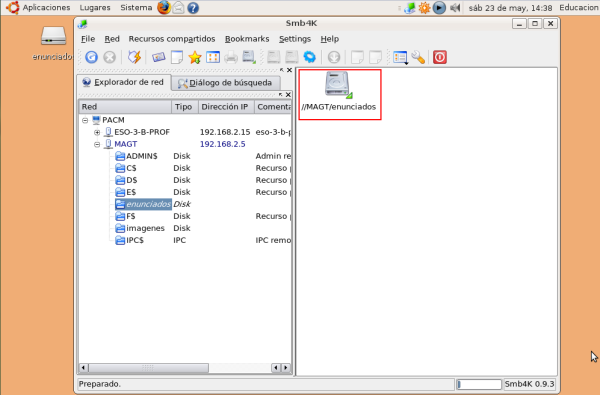Viewport: 600px width, 395px height.
Task: Click the authentication card toolbar icon
Action: point(158,57)
